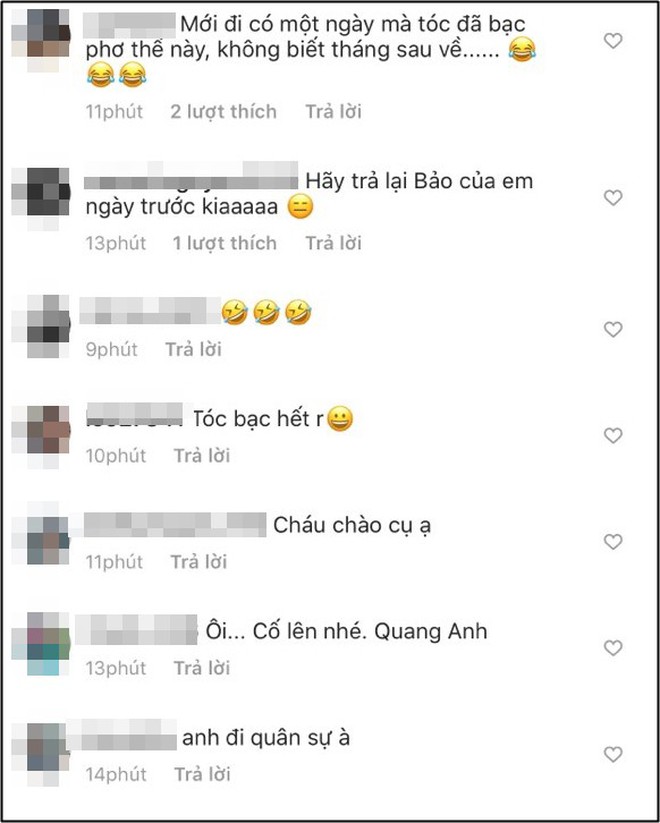Tap heart beside the three laughing emojis comment
This screenshot has width=660, height=823.
(x=613, y=329)
